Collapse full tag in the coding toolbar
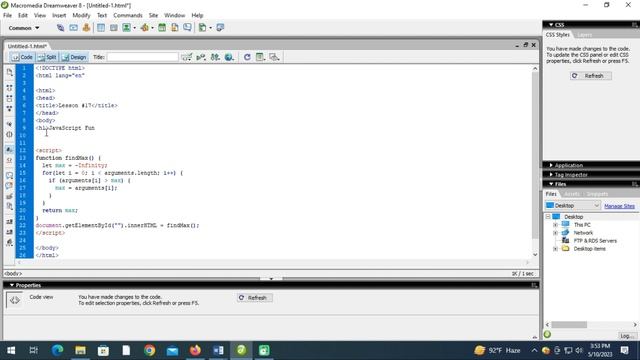 click(x=9, y=88)
